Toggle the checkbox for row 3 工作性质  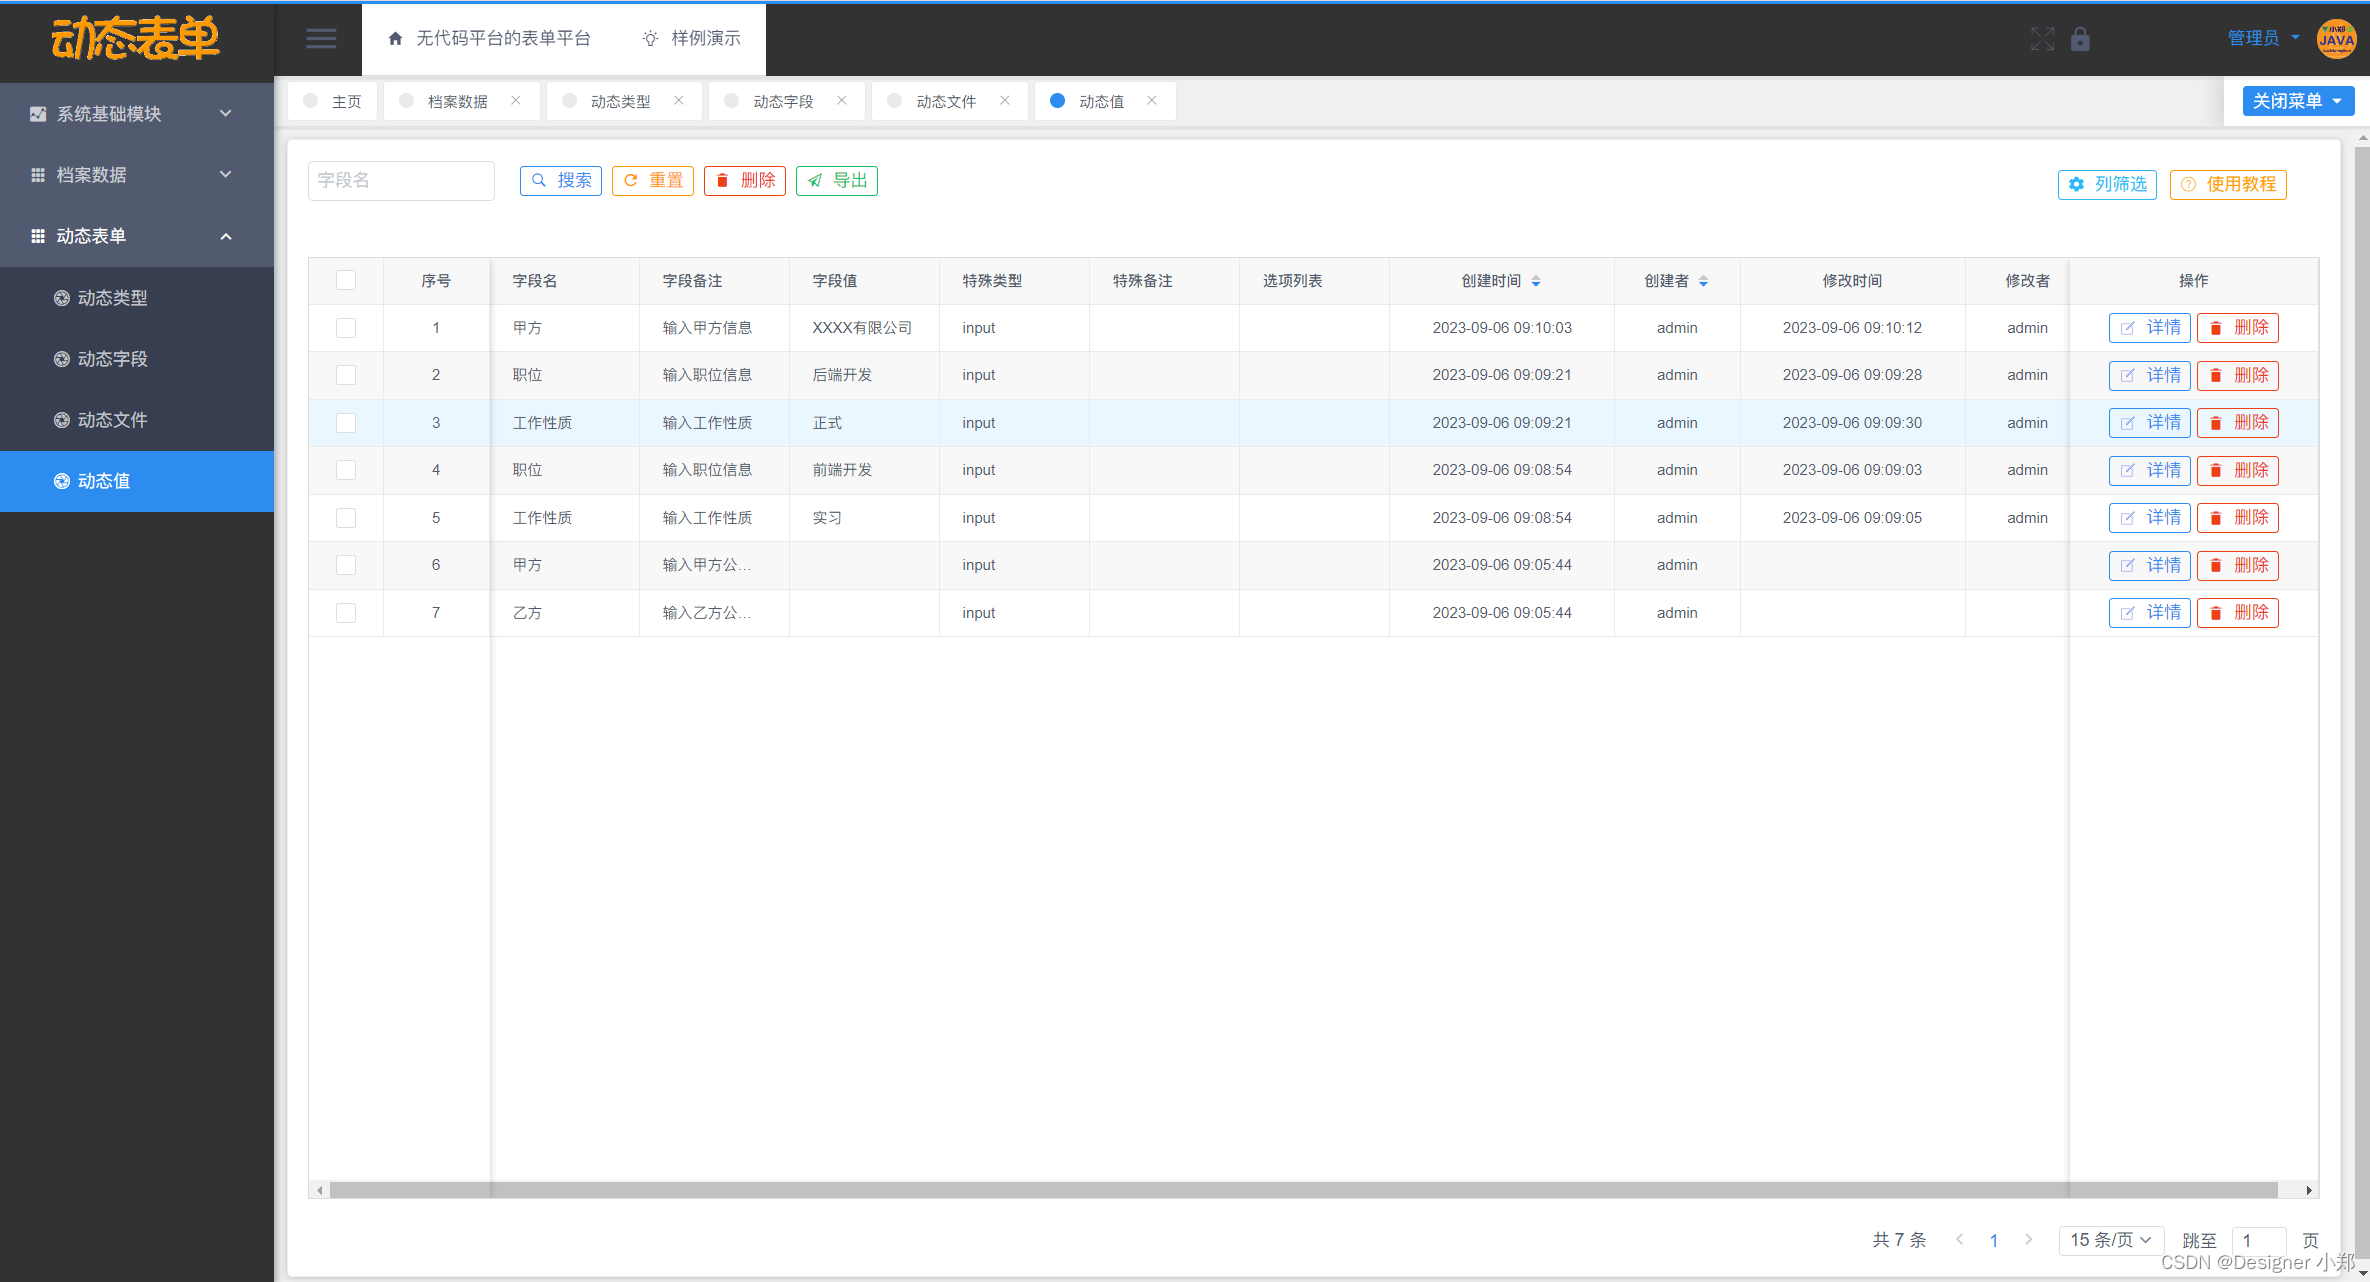click(x=349, y=422)
